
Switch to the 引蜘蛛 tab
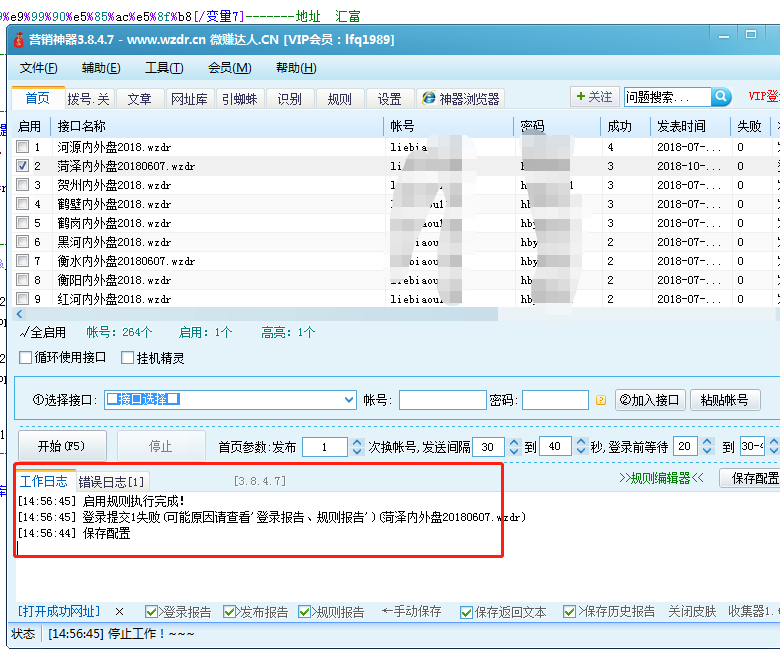[x=240, y=98]
